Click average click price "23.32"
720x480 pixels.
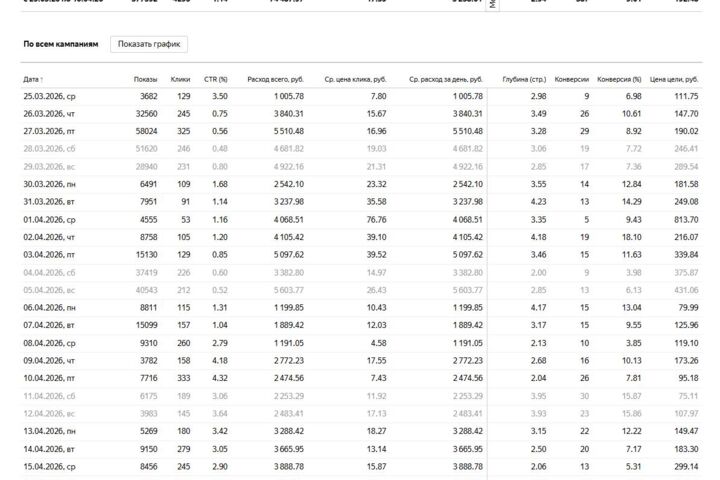(377, 184)
